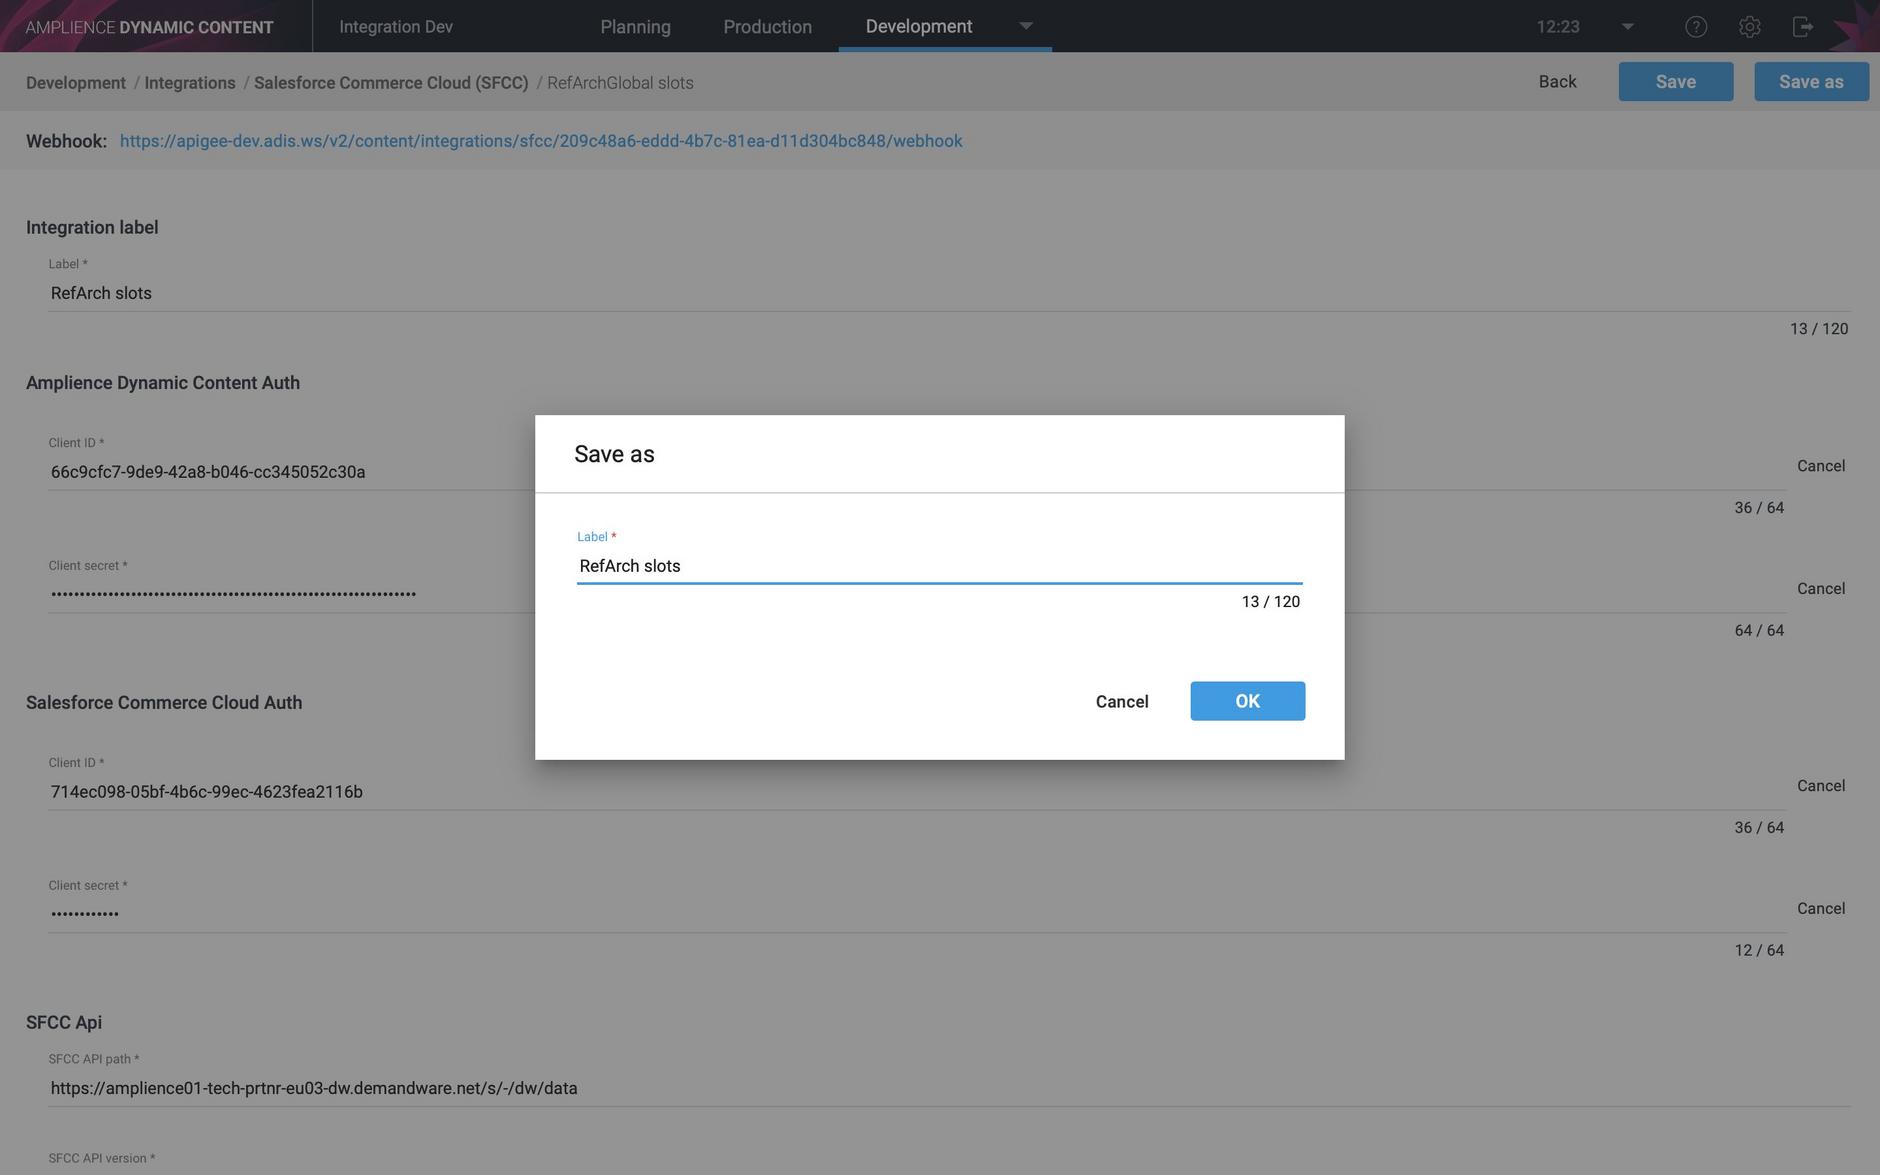Image resolution: width=1880 pixels, height=1175 pixels.
Task: Click the Salesforce Client ID field
Action: tap(917, 792)
